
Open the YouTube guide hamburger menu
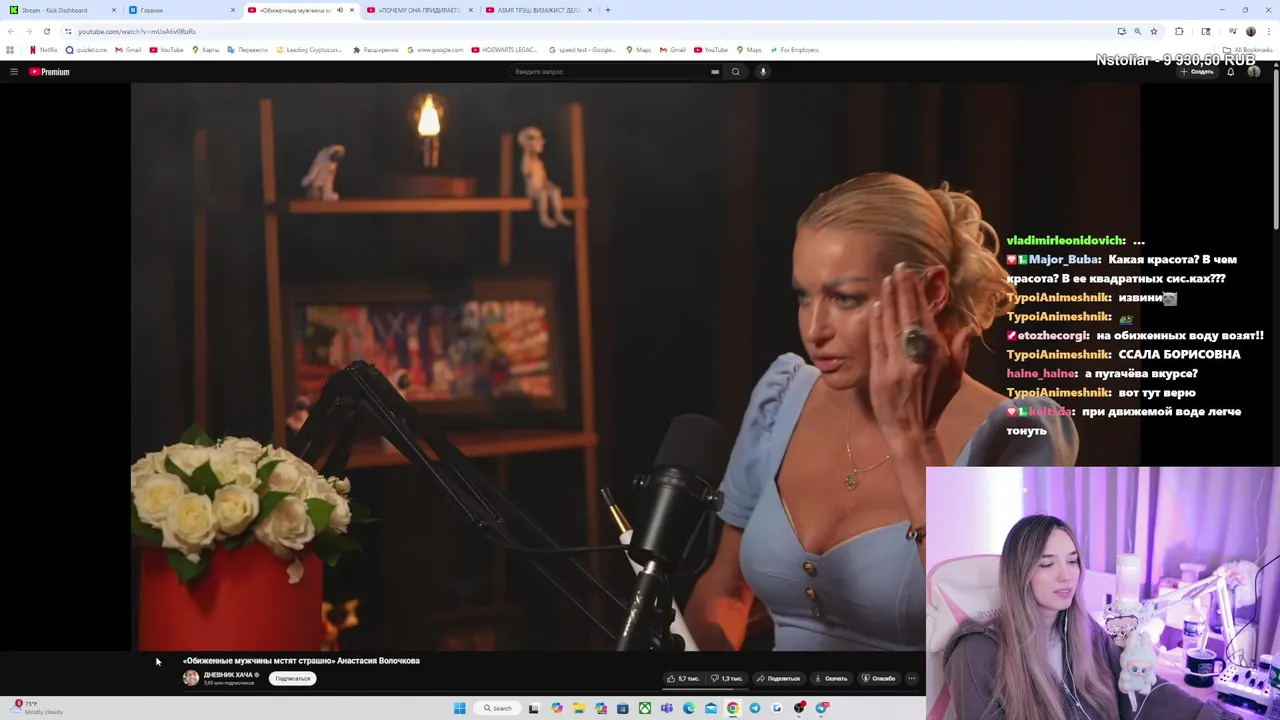14,72
